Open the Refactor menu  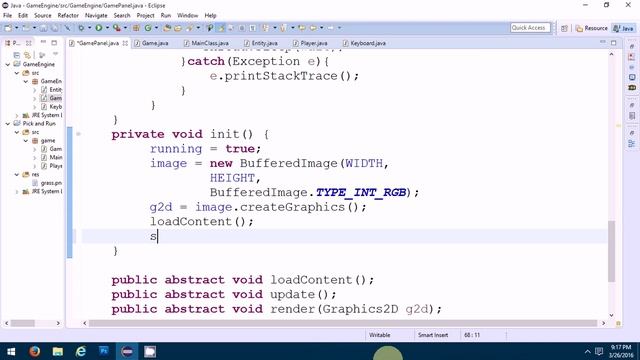[68, 16]
